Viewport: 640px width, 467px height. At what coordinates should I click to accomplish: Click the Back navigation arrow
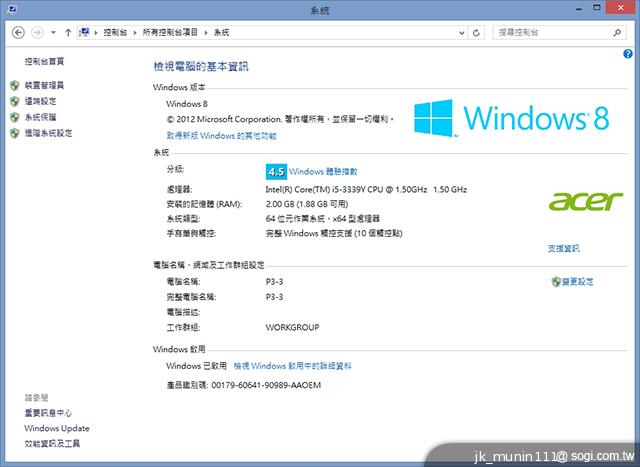coord(18,32)
